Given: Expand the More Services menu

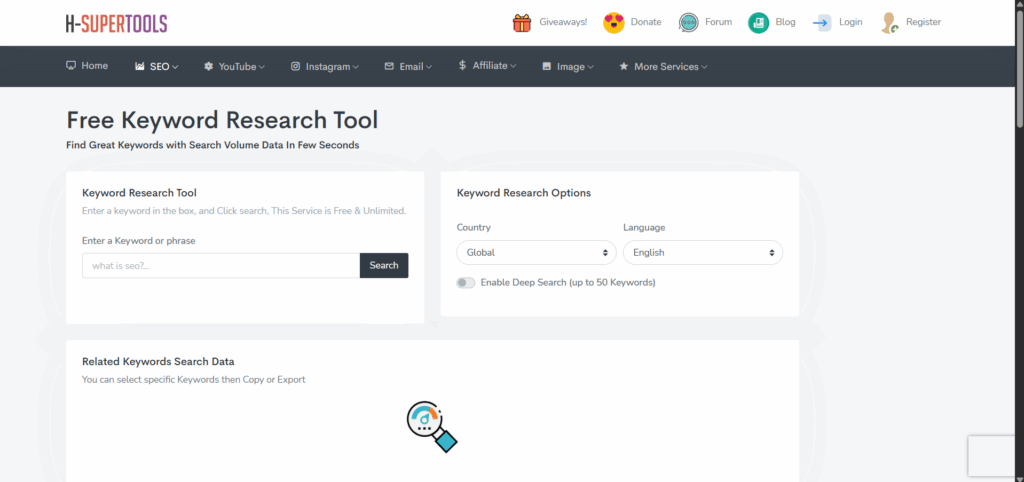Looking at the screenshot, I should coord(663,67).
